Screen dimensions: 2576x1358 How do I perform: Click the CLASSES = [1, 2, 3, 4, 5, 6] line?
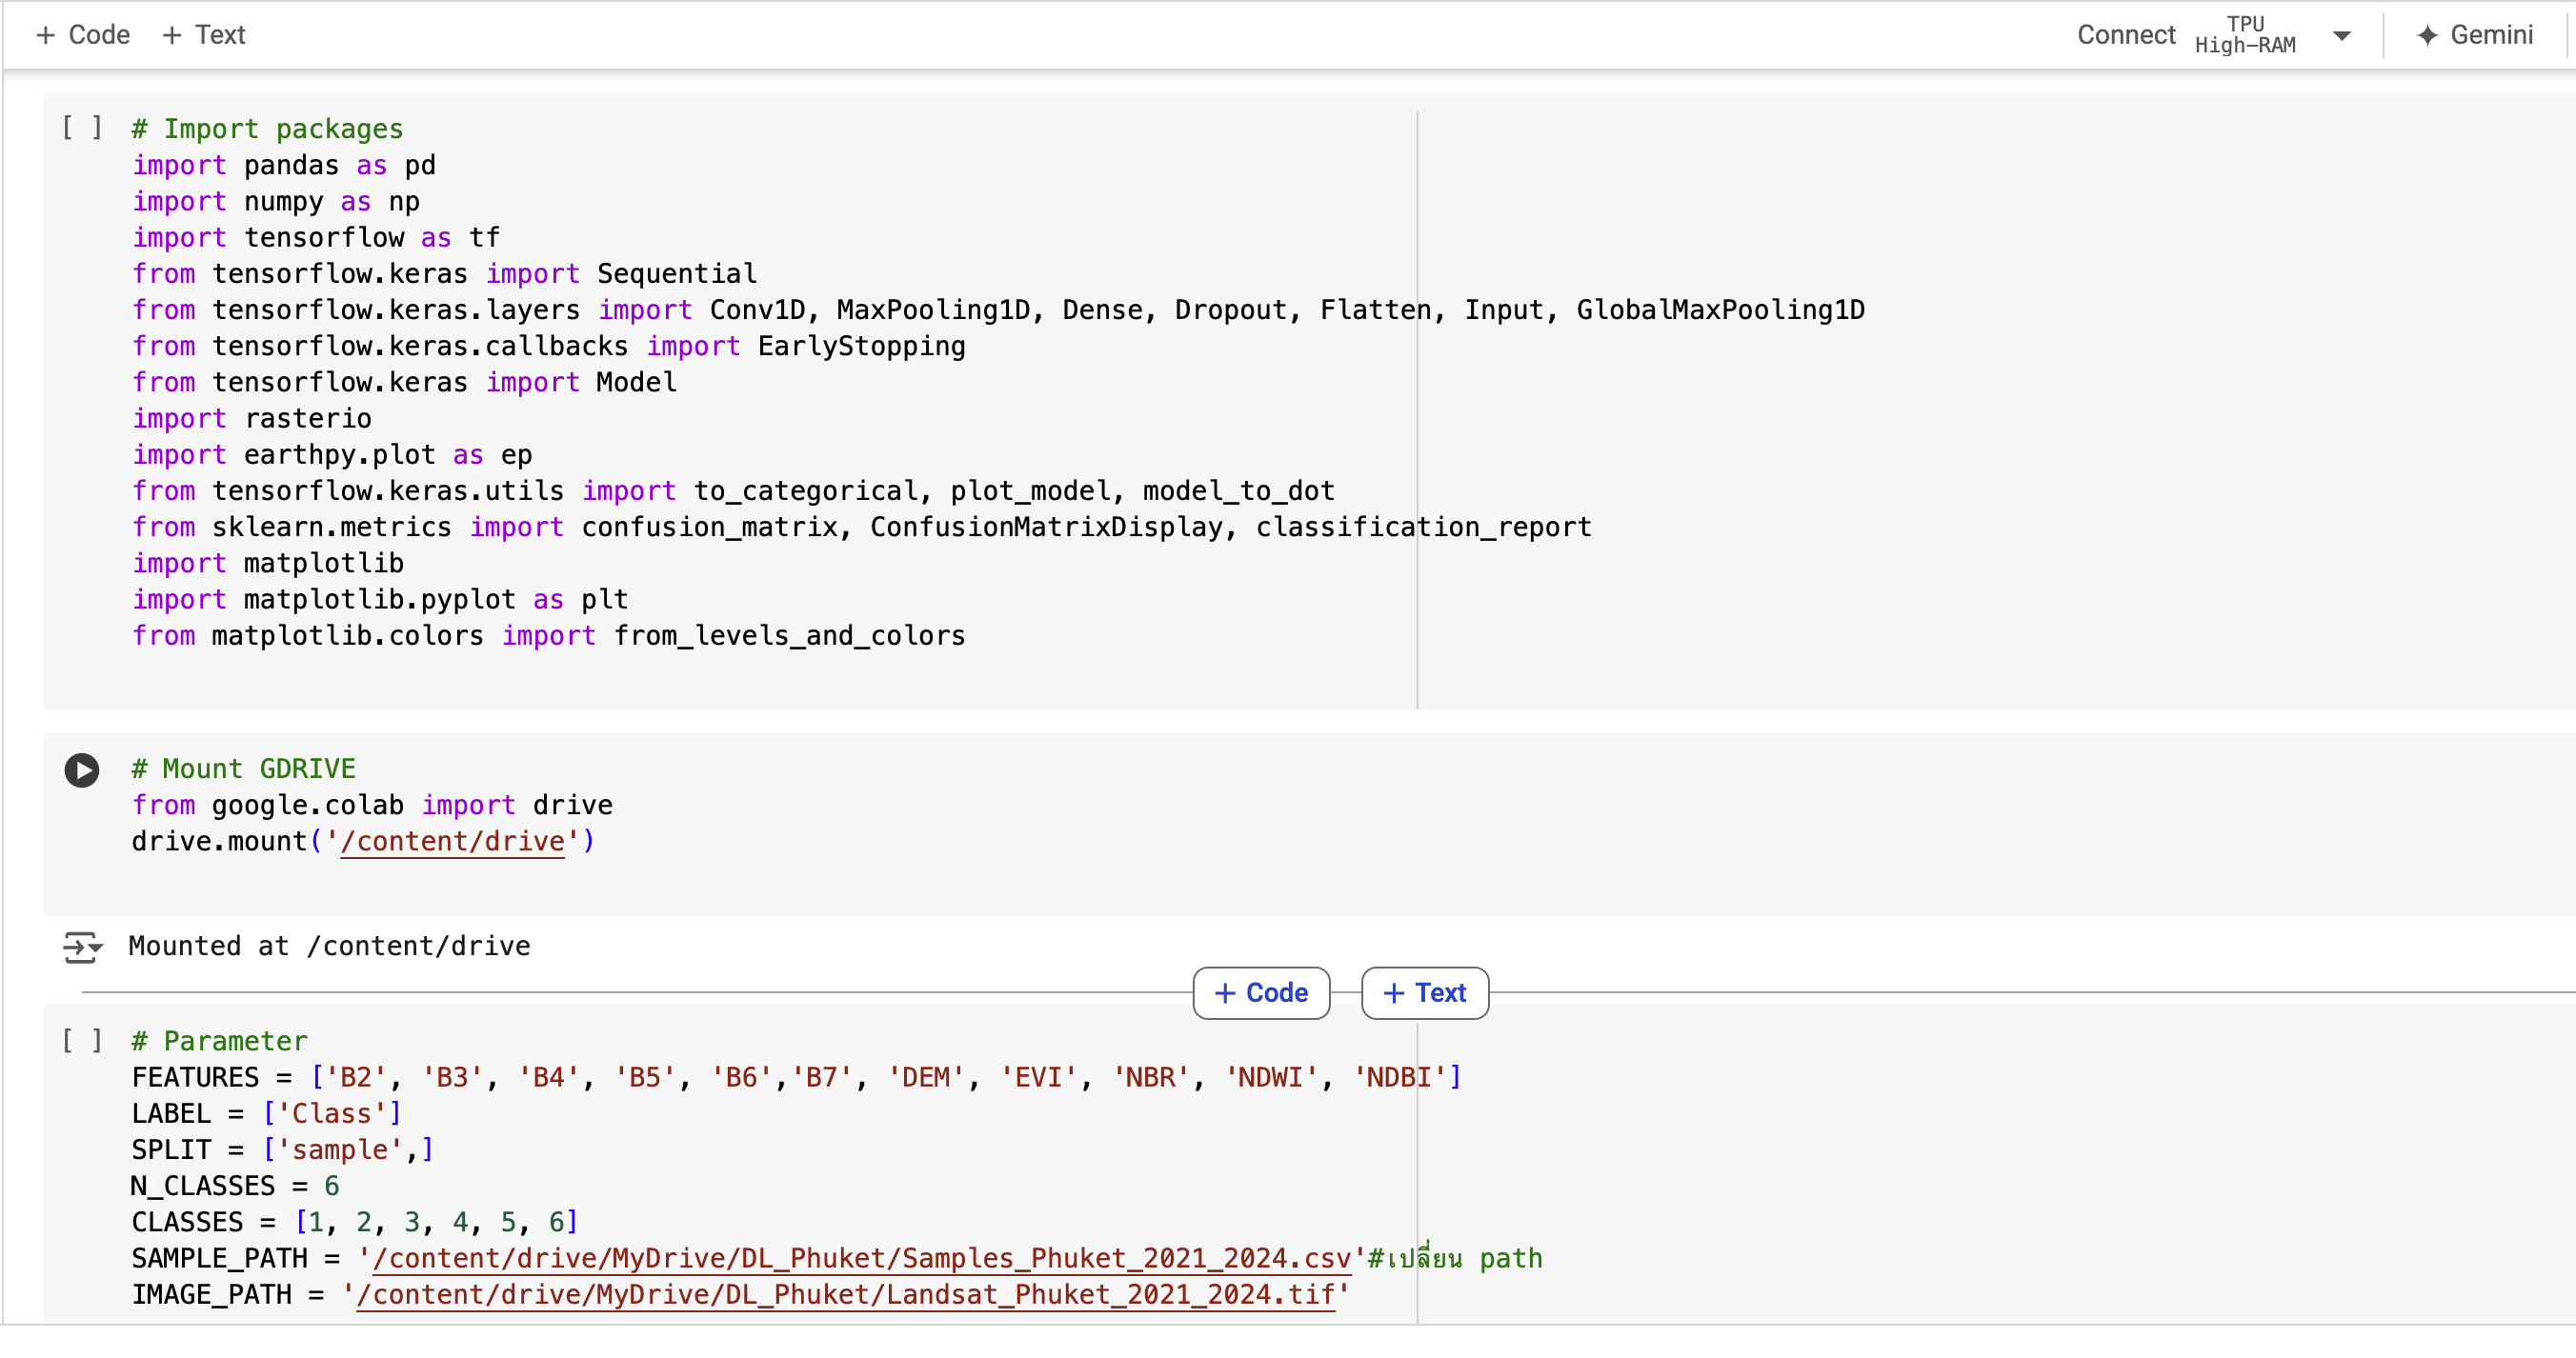(355, 1222)
